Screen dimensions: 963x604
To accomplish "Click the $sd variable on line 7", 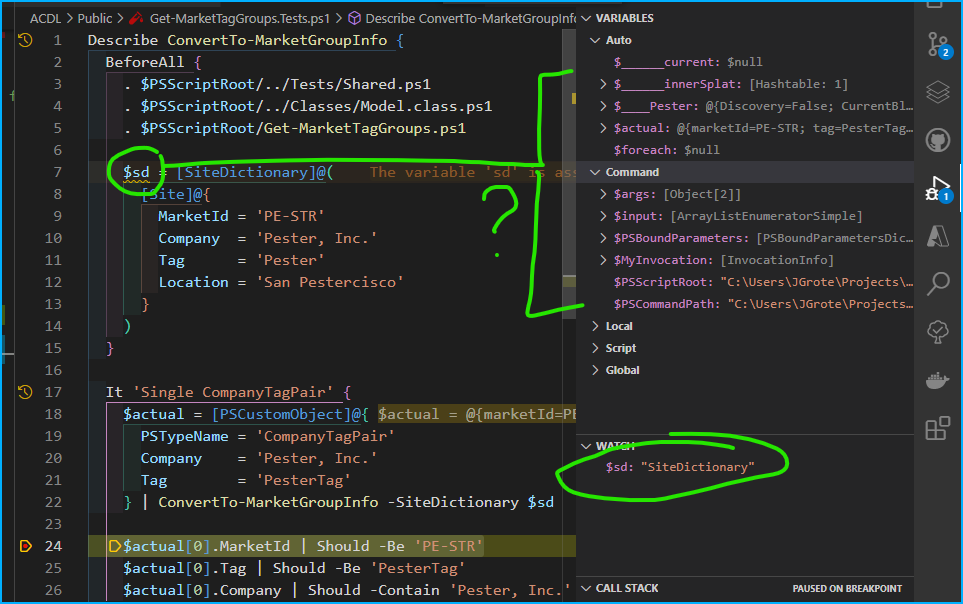I will point(136,172).
